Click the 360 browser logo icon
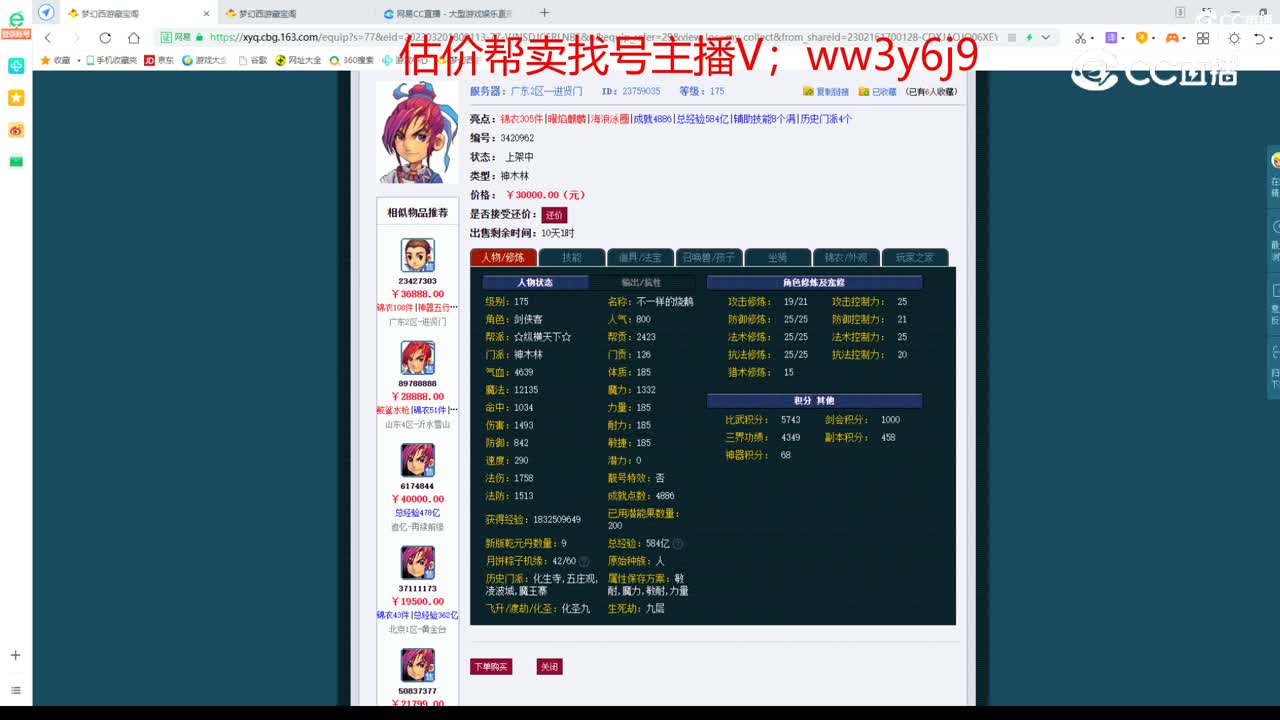The height and width of the screenshot is (720, 1280). 16,19
